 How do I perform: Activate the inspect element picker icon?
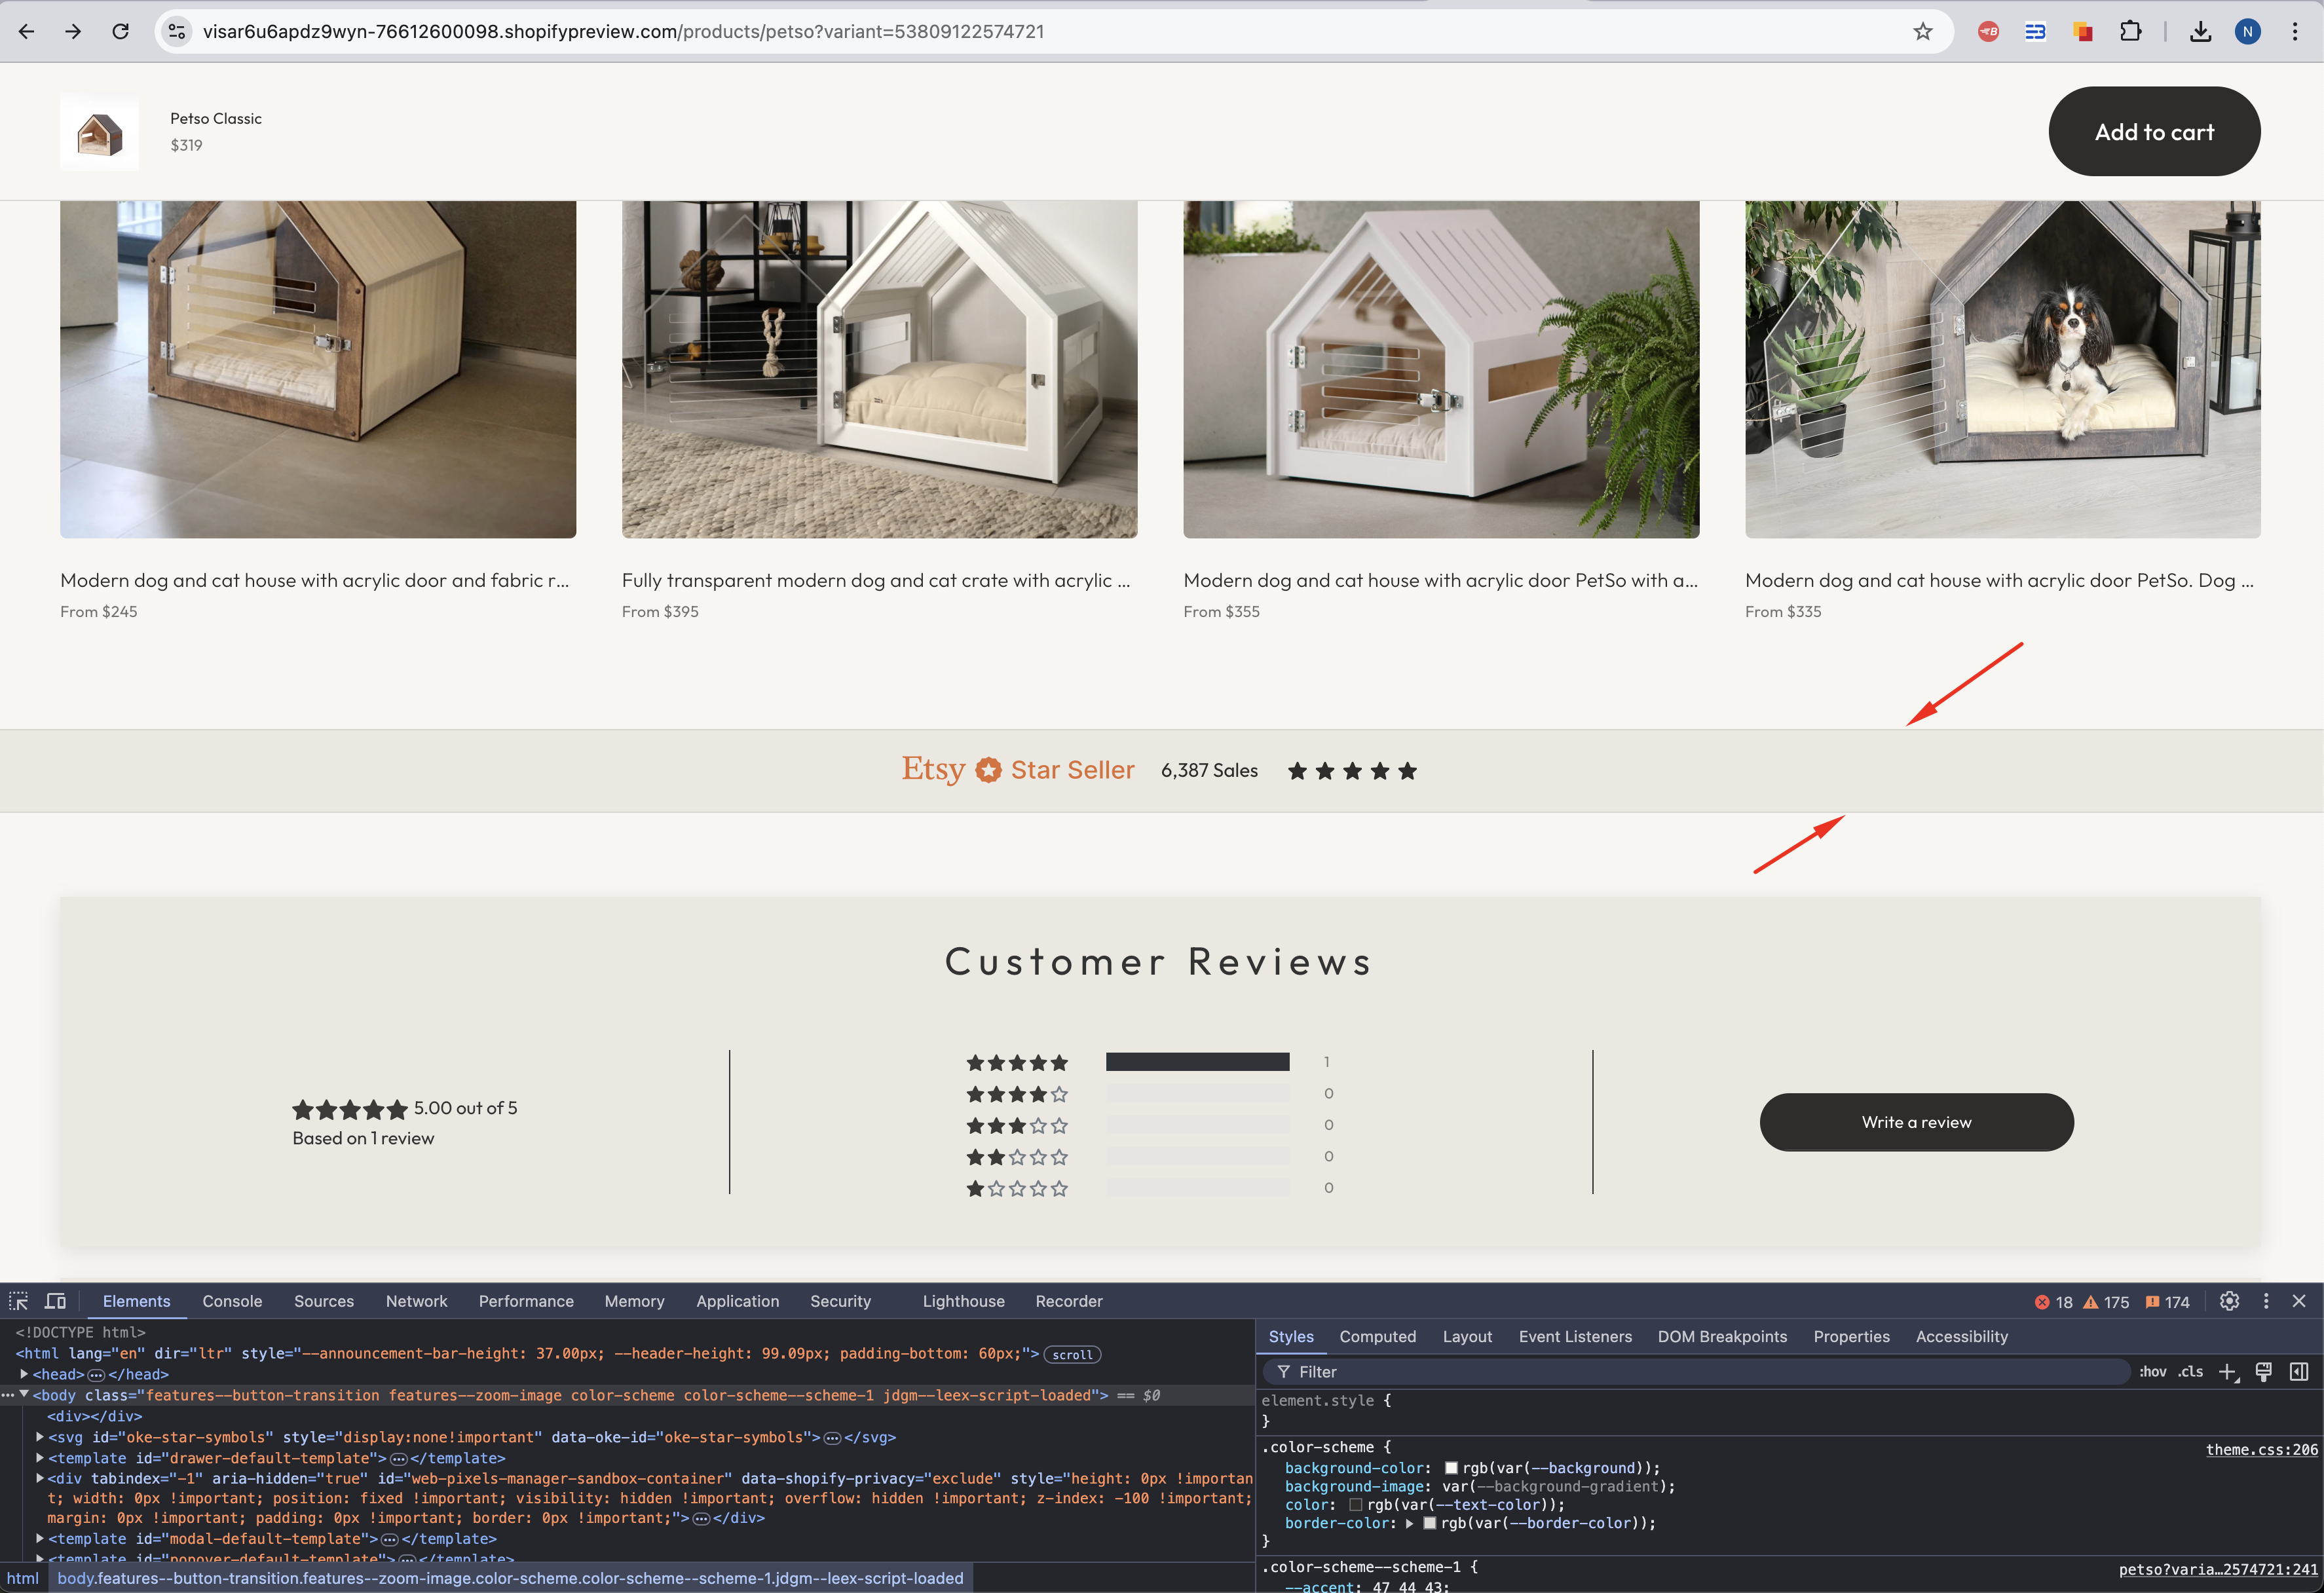click(x=18, y=1301)
